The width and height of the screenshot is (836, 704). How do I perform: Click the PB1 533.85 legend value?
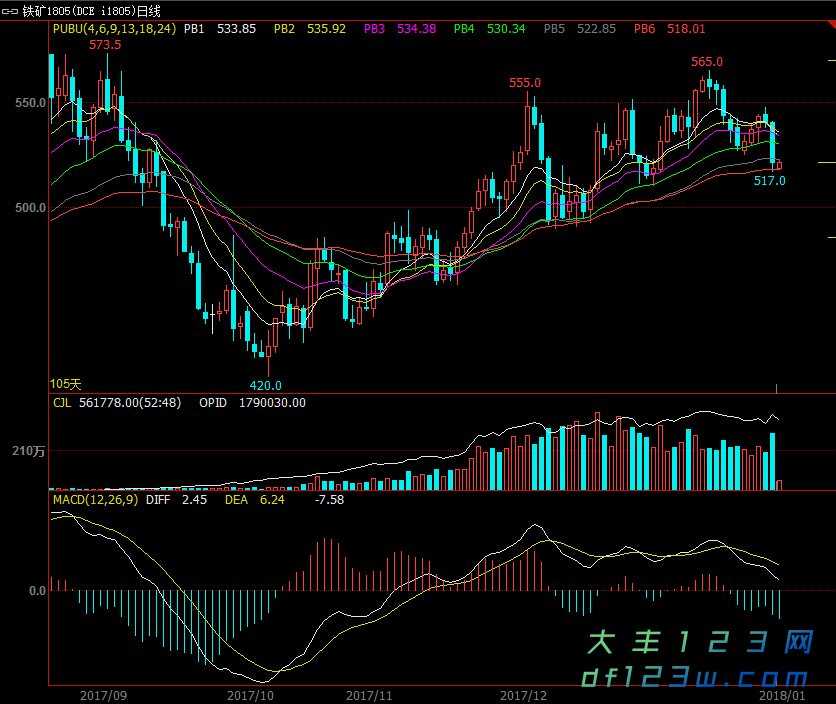click(x=219, y=29)
